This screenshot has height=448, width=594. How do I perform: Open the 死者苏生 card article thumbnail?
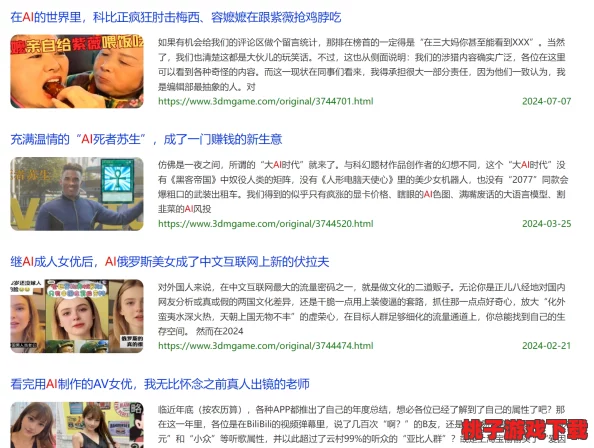(x=77, y=194)
